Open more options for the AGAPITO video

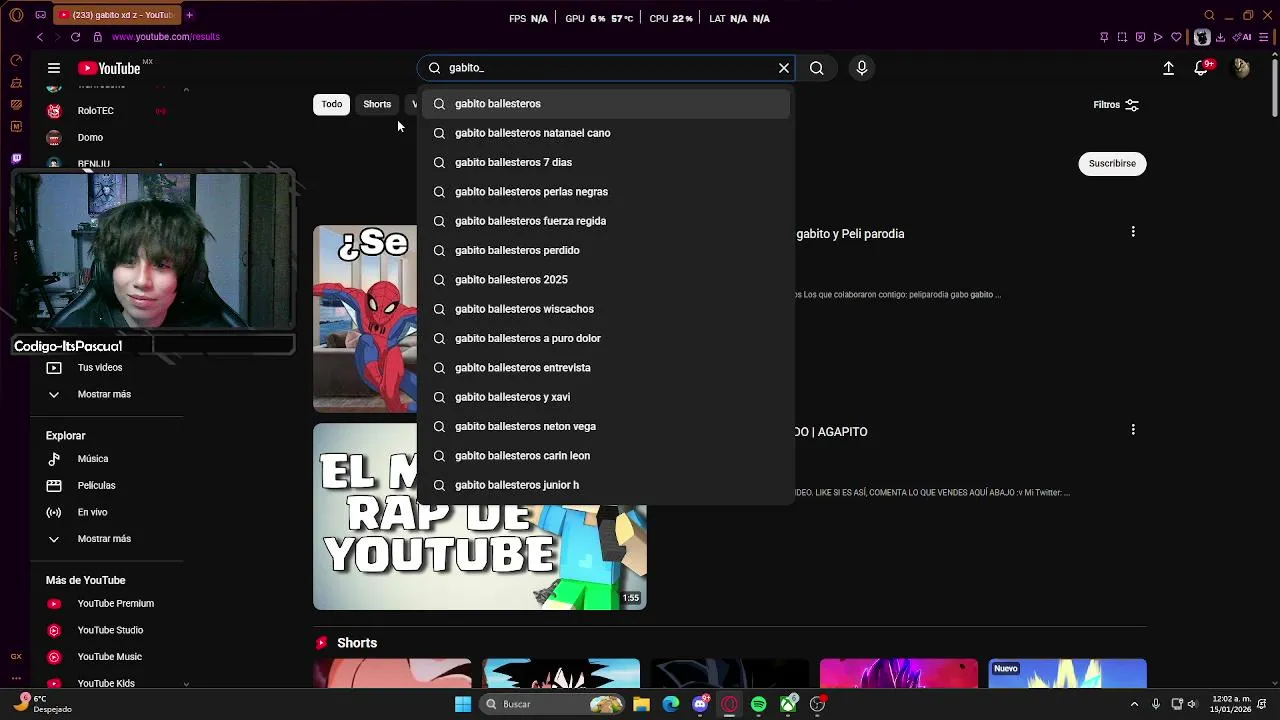click(1133, 430)
